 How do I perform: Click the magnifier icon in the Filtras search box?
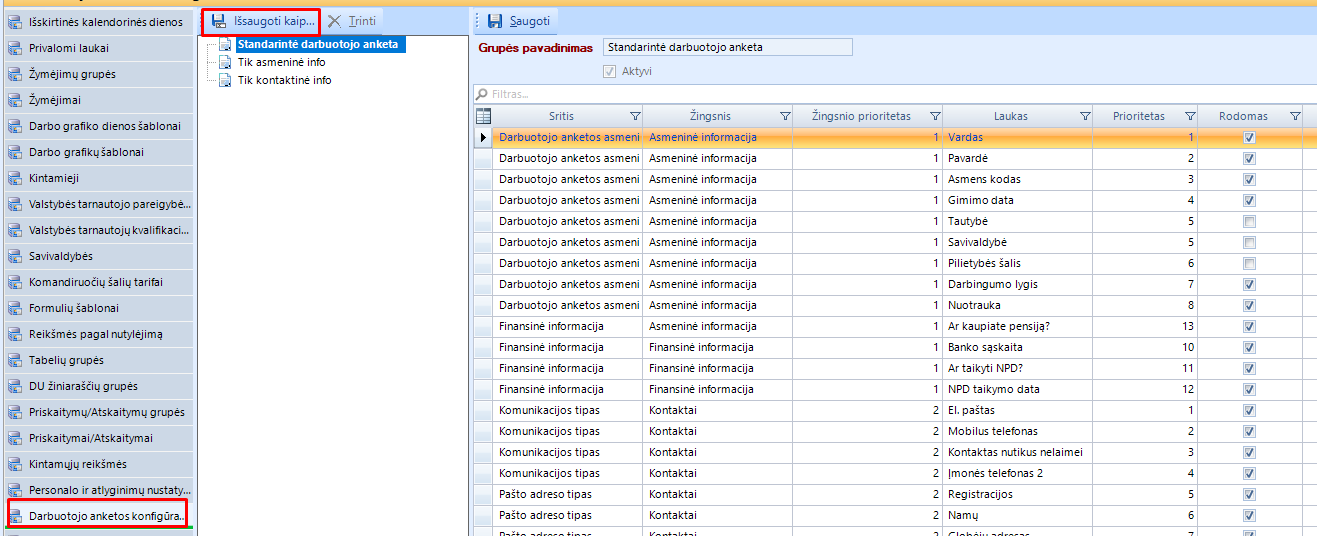click(481, 94)
